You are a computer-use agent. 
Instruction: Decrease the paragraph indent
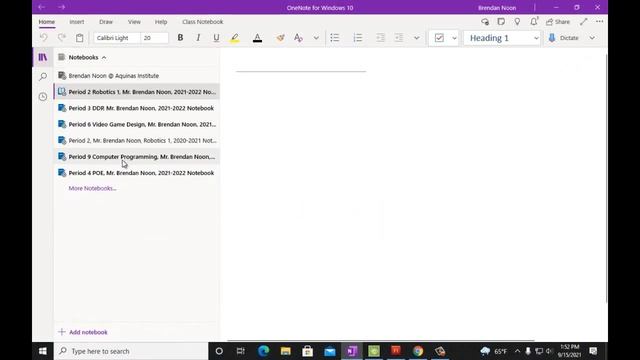380,38
